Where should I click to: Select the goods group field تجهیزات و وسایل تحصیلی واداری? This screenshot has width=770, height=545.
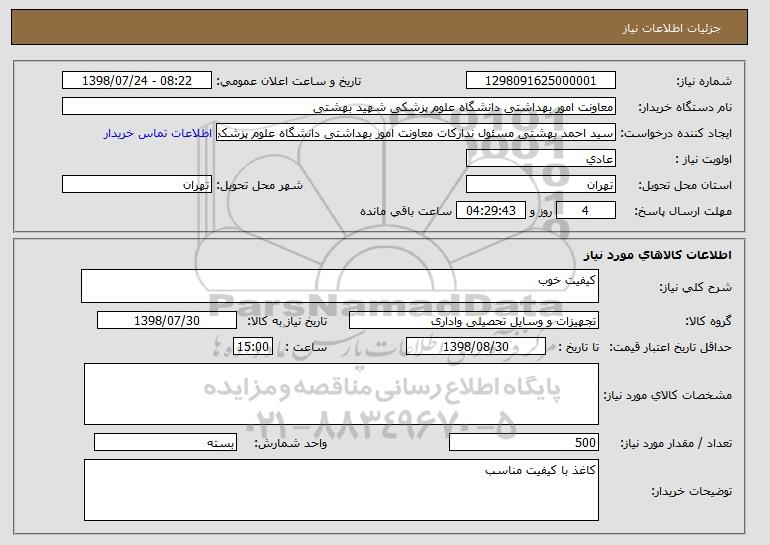click(474, 321)
